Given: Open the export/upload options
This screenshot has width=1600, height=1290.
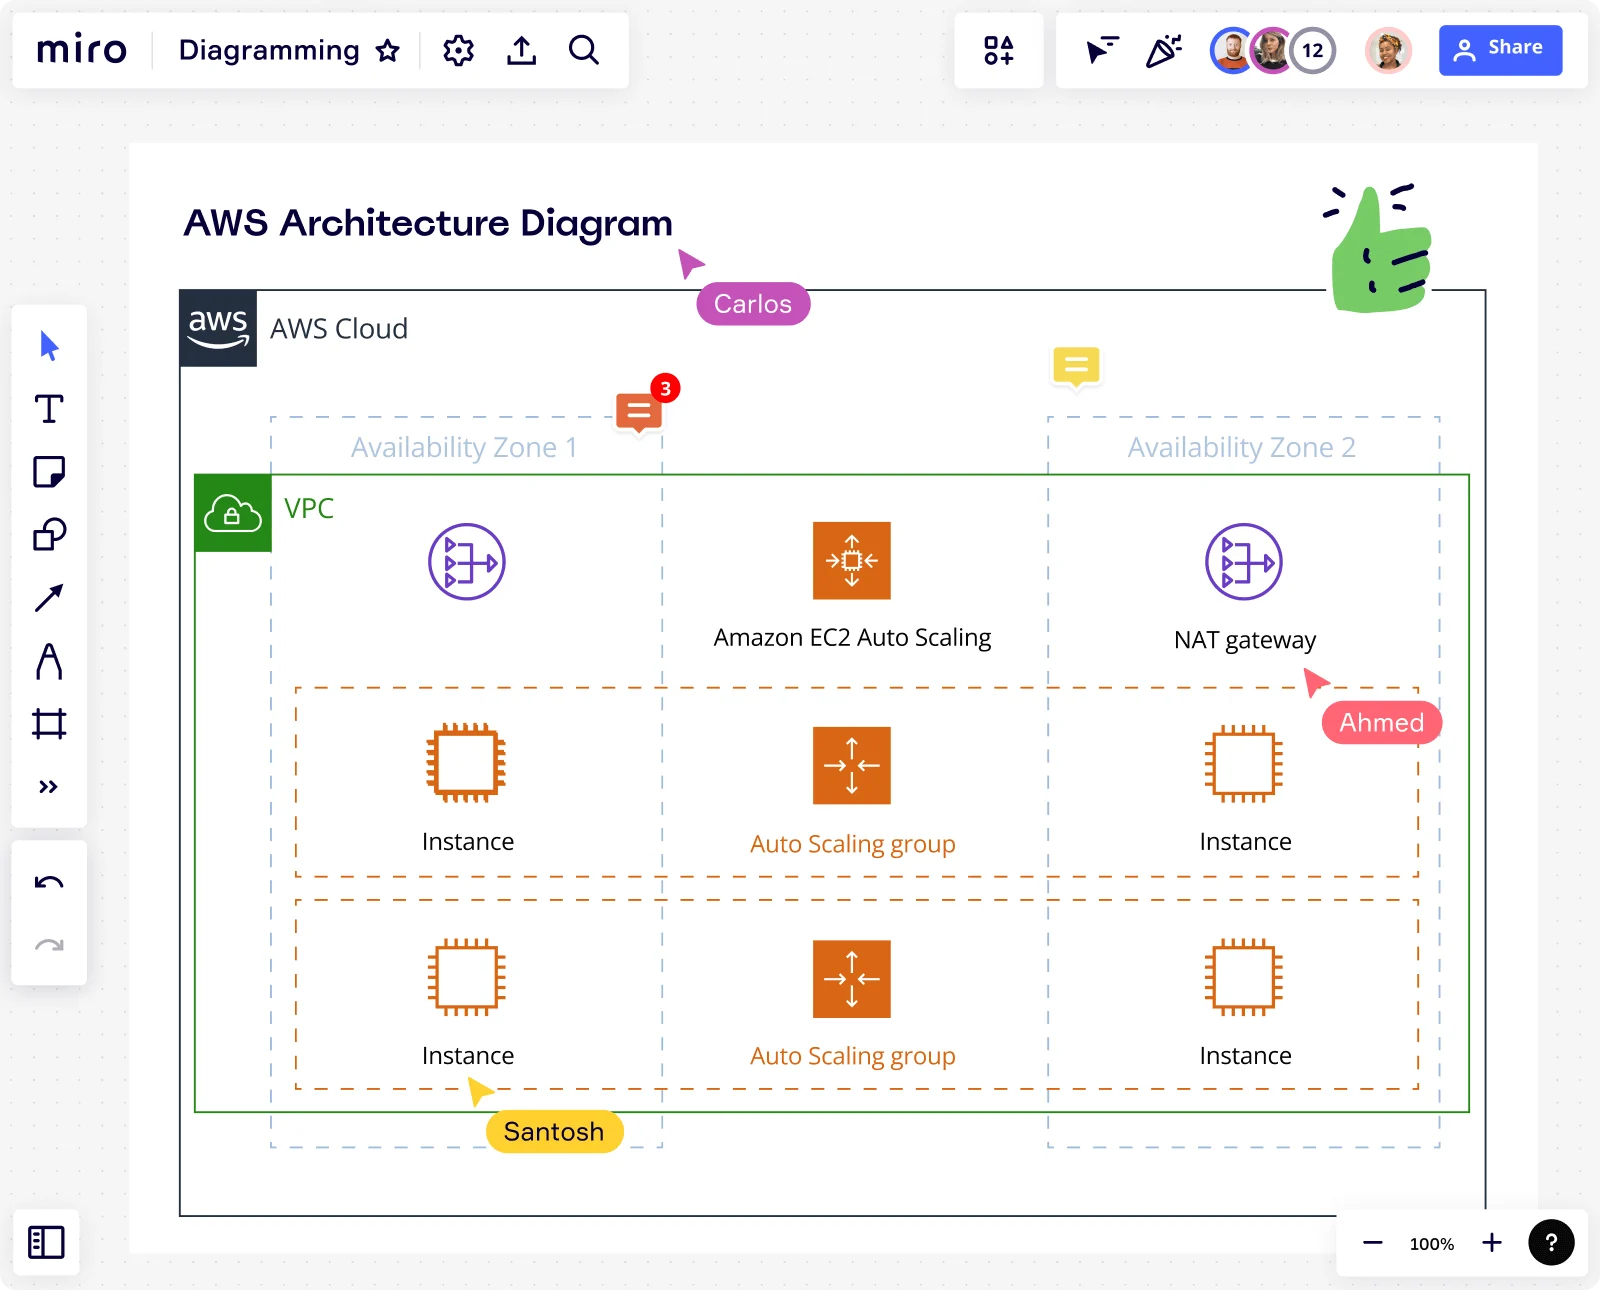Looking at the screenshot, I should [521, 50].
